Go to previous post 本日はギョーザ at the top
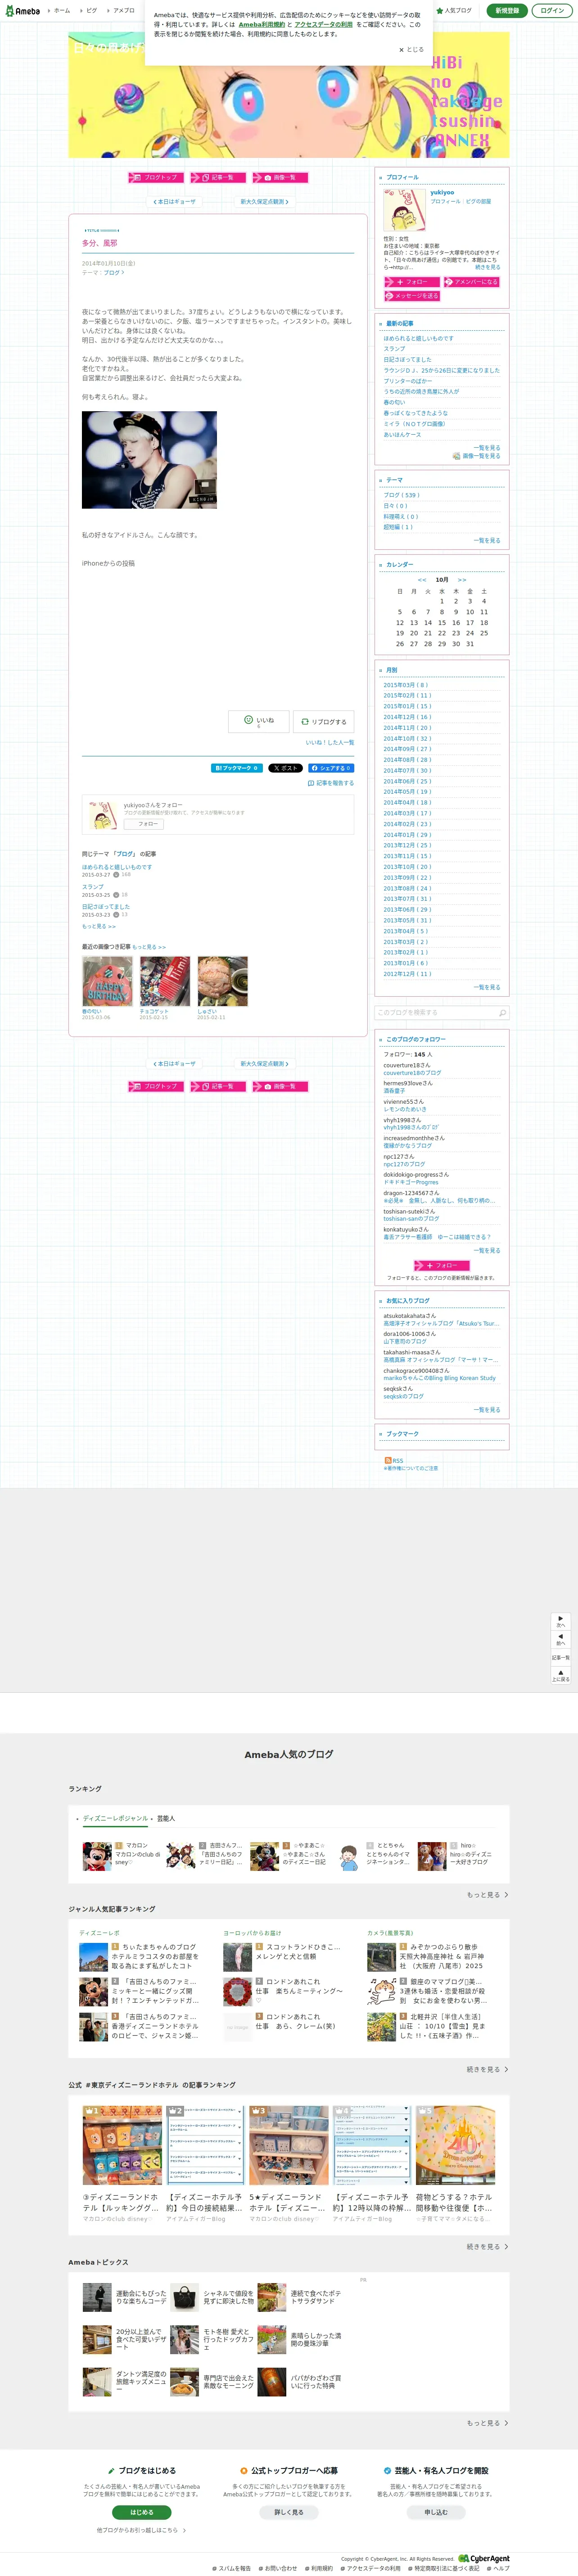 [175, 202]
